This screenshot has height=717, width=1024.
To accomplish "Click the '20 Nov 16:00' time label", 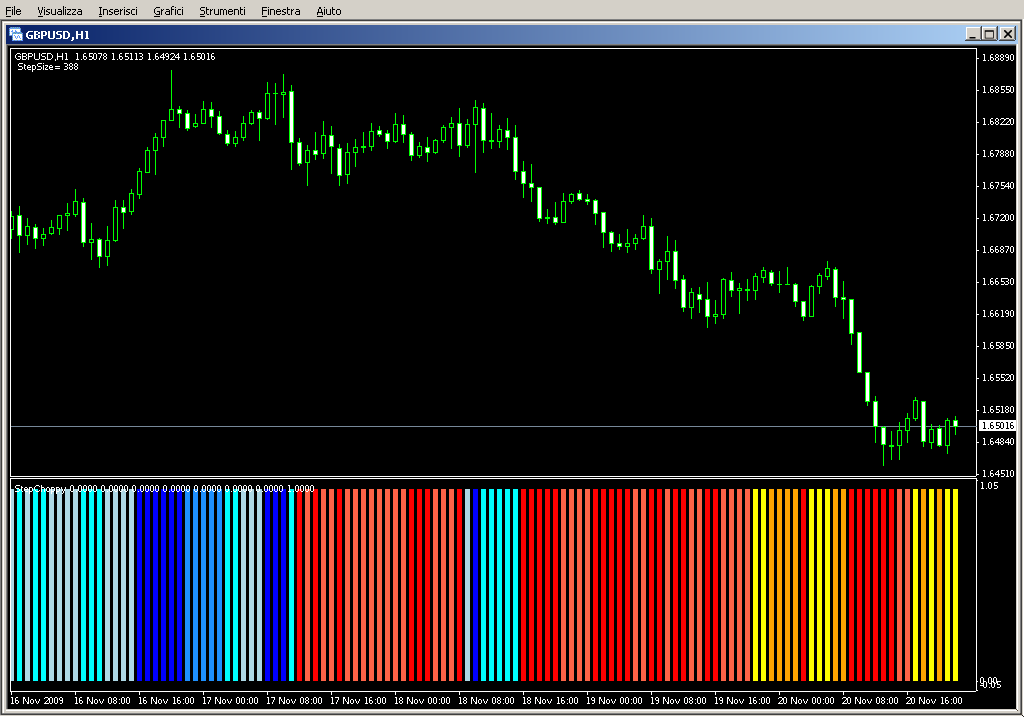I will click(934, 701).
